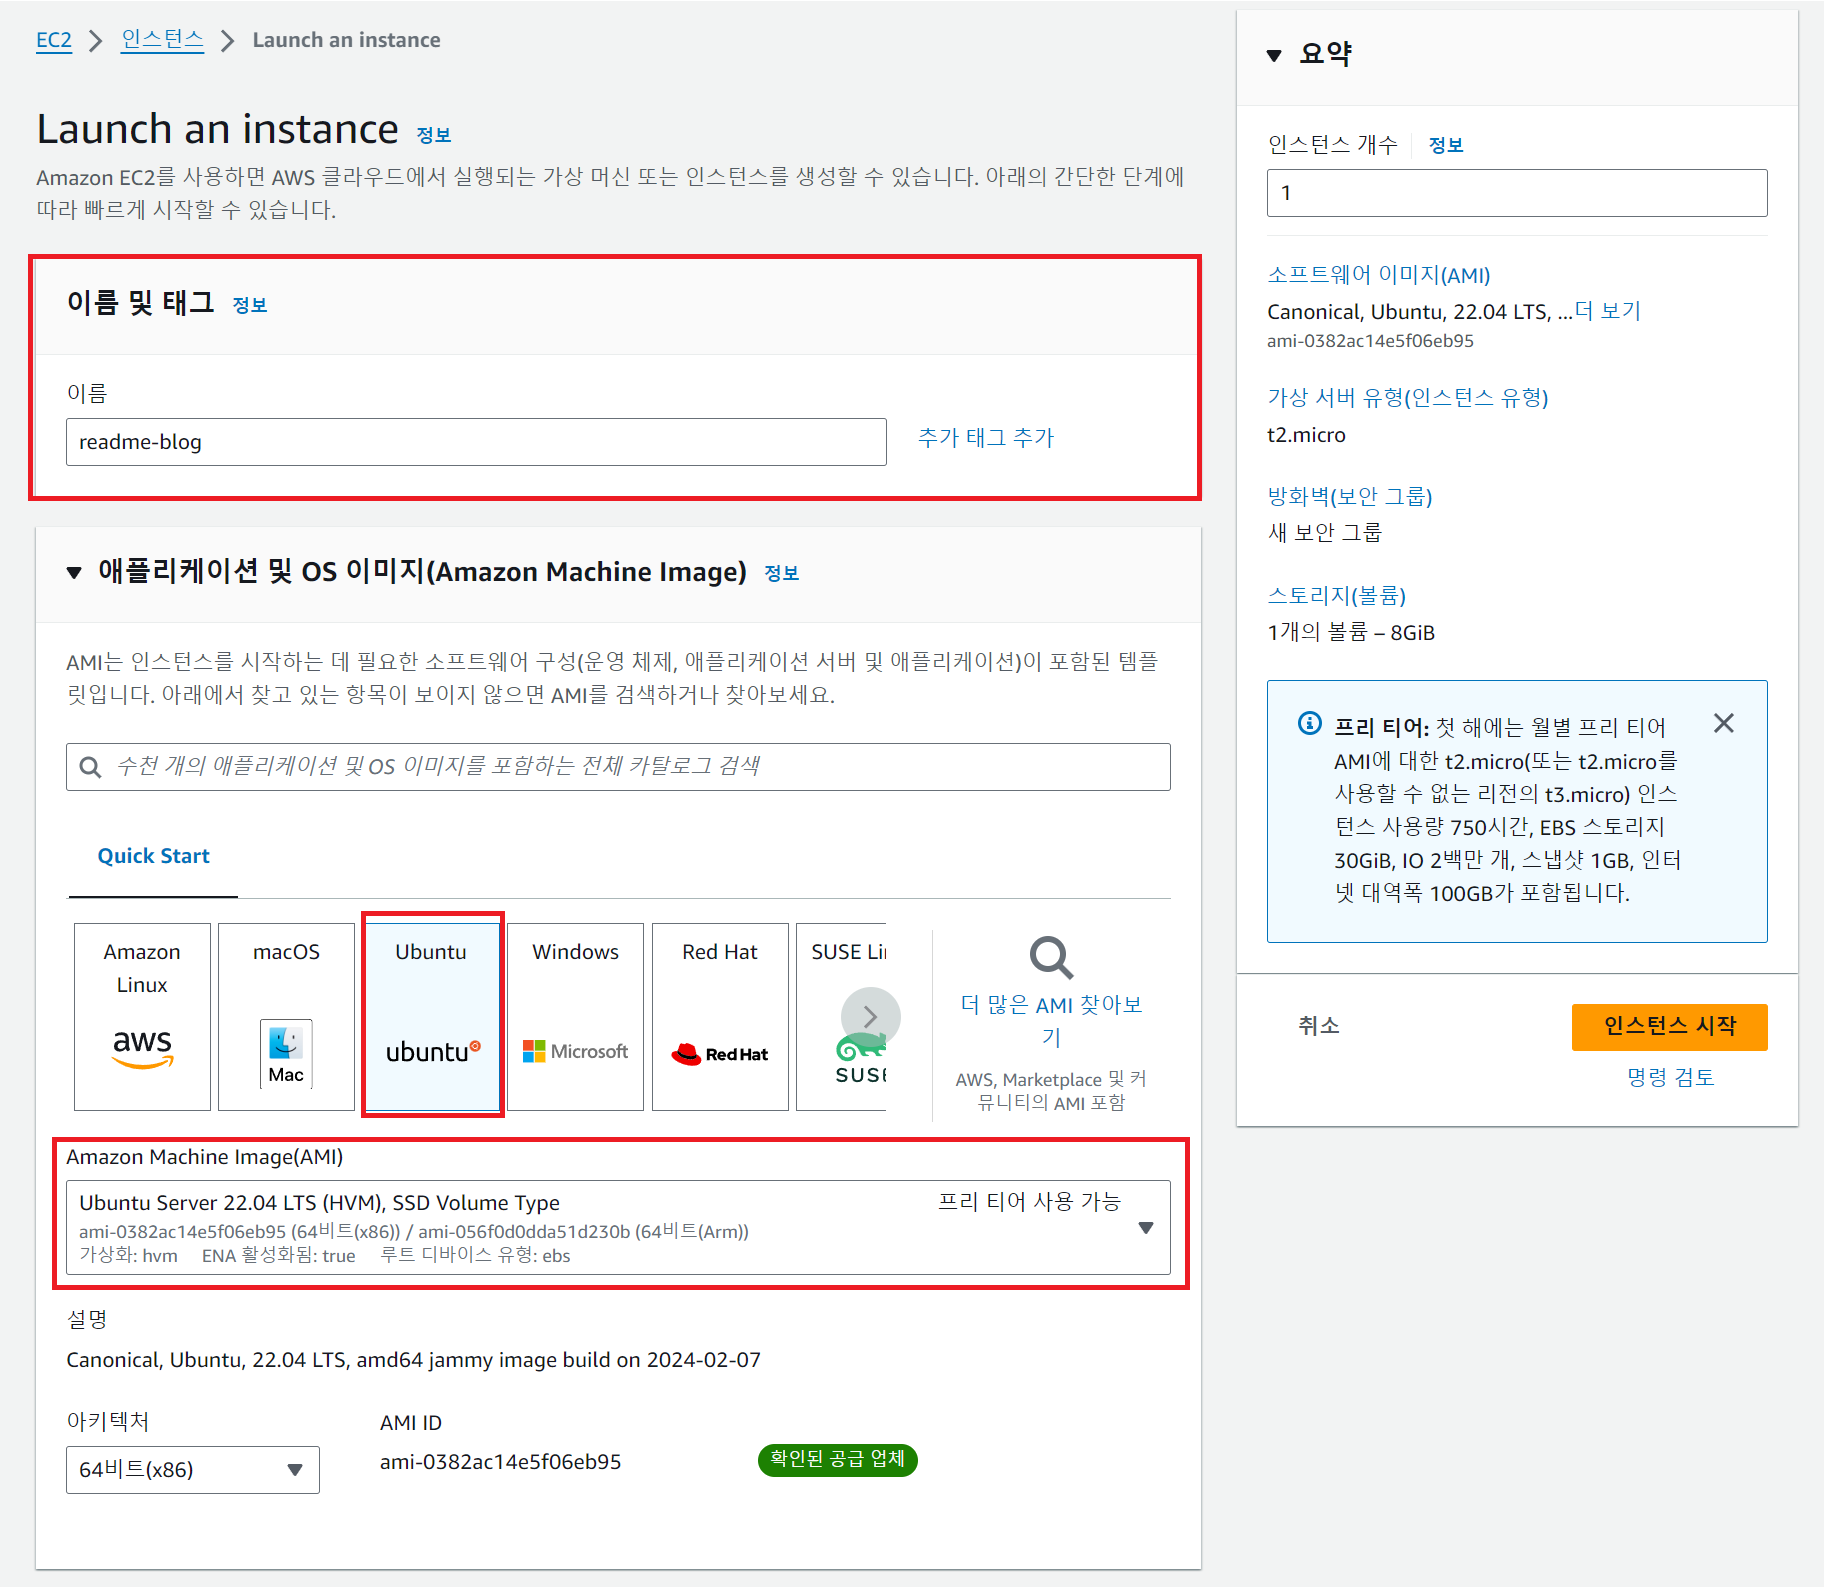Click the magnifier icon in the AMI search box
The image size is (1824, 1587).
(x=90, y=767)
